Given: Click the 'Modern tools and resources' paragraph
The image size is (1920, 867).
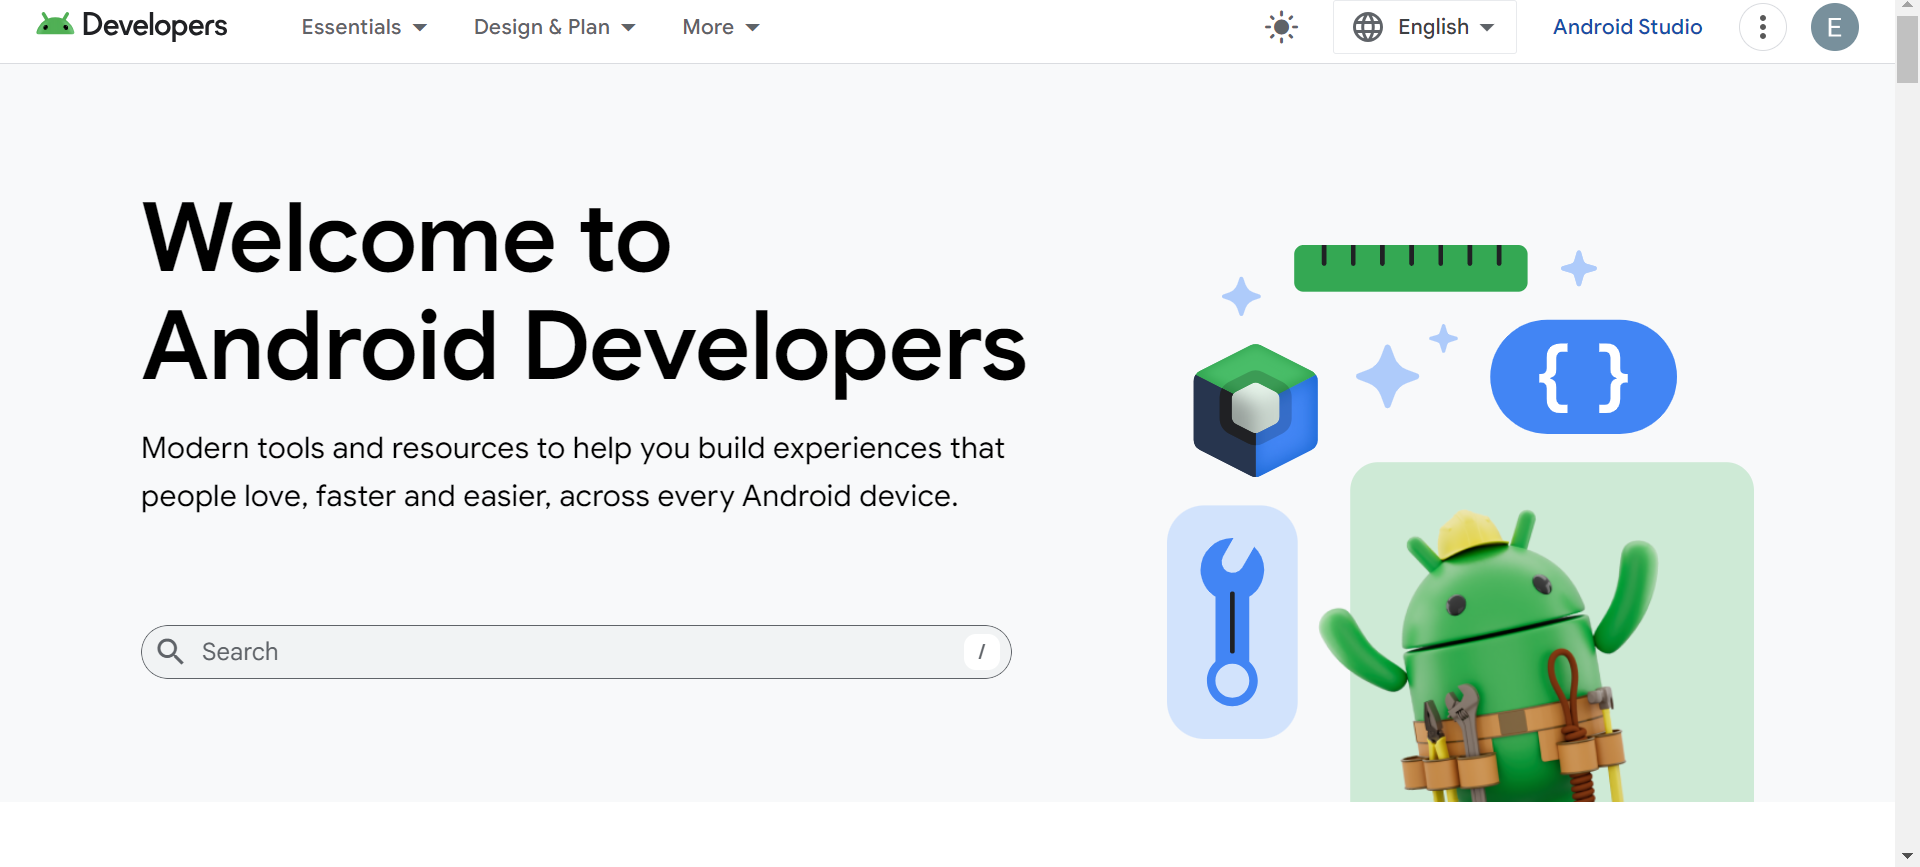Looking at the screenshot, I should [x=572, y=472].
